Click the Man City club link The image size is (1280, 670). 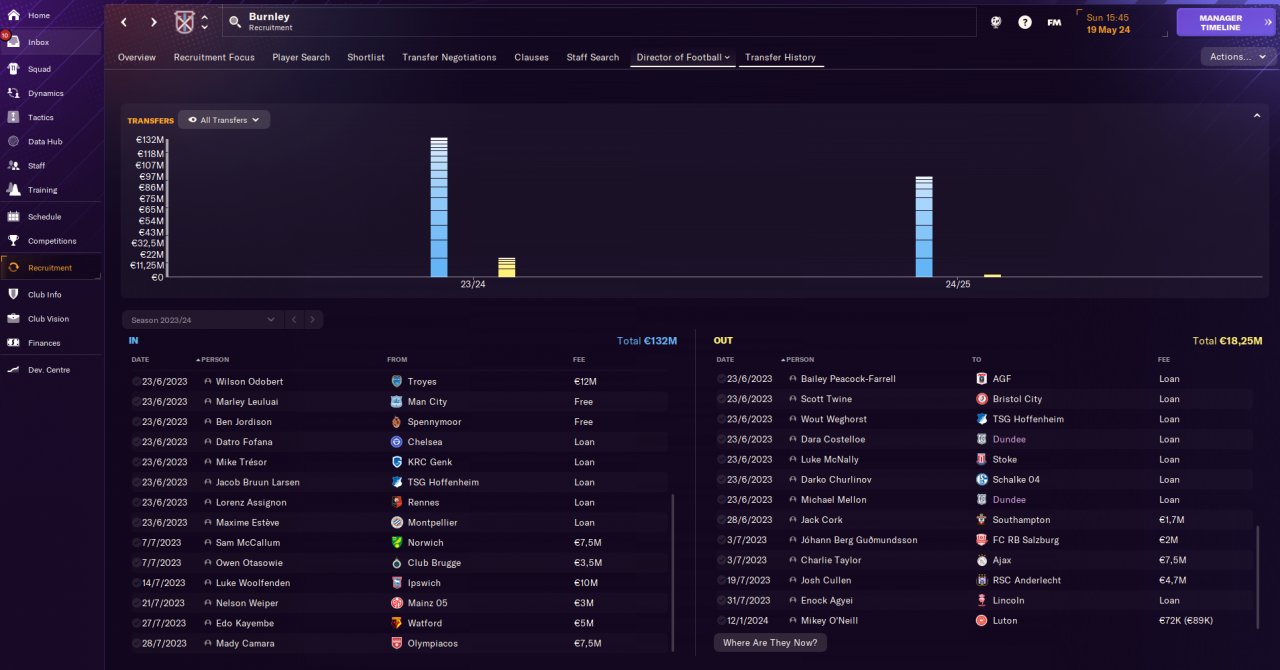coord(427,401)
